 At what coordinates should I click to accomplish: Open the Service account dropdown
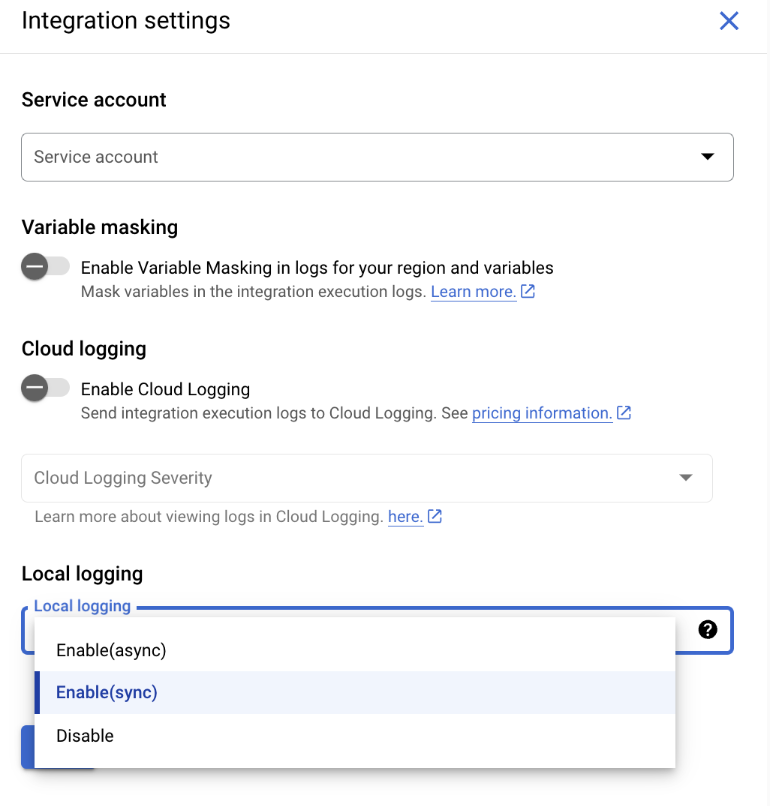tap(377, 157)
